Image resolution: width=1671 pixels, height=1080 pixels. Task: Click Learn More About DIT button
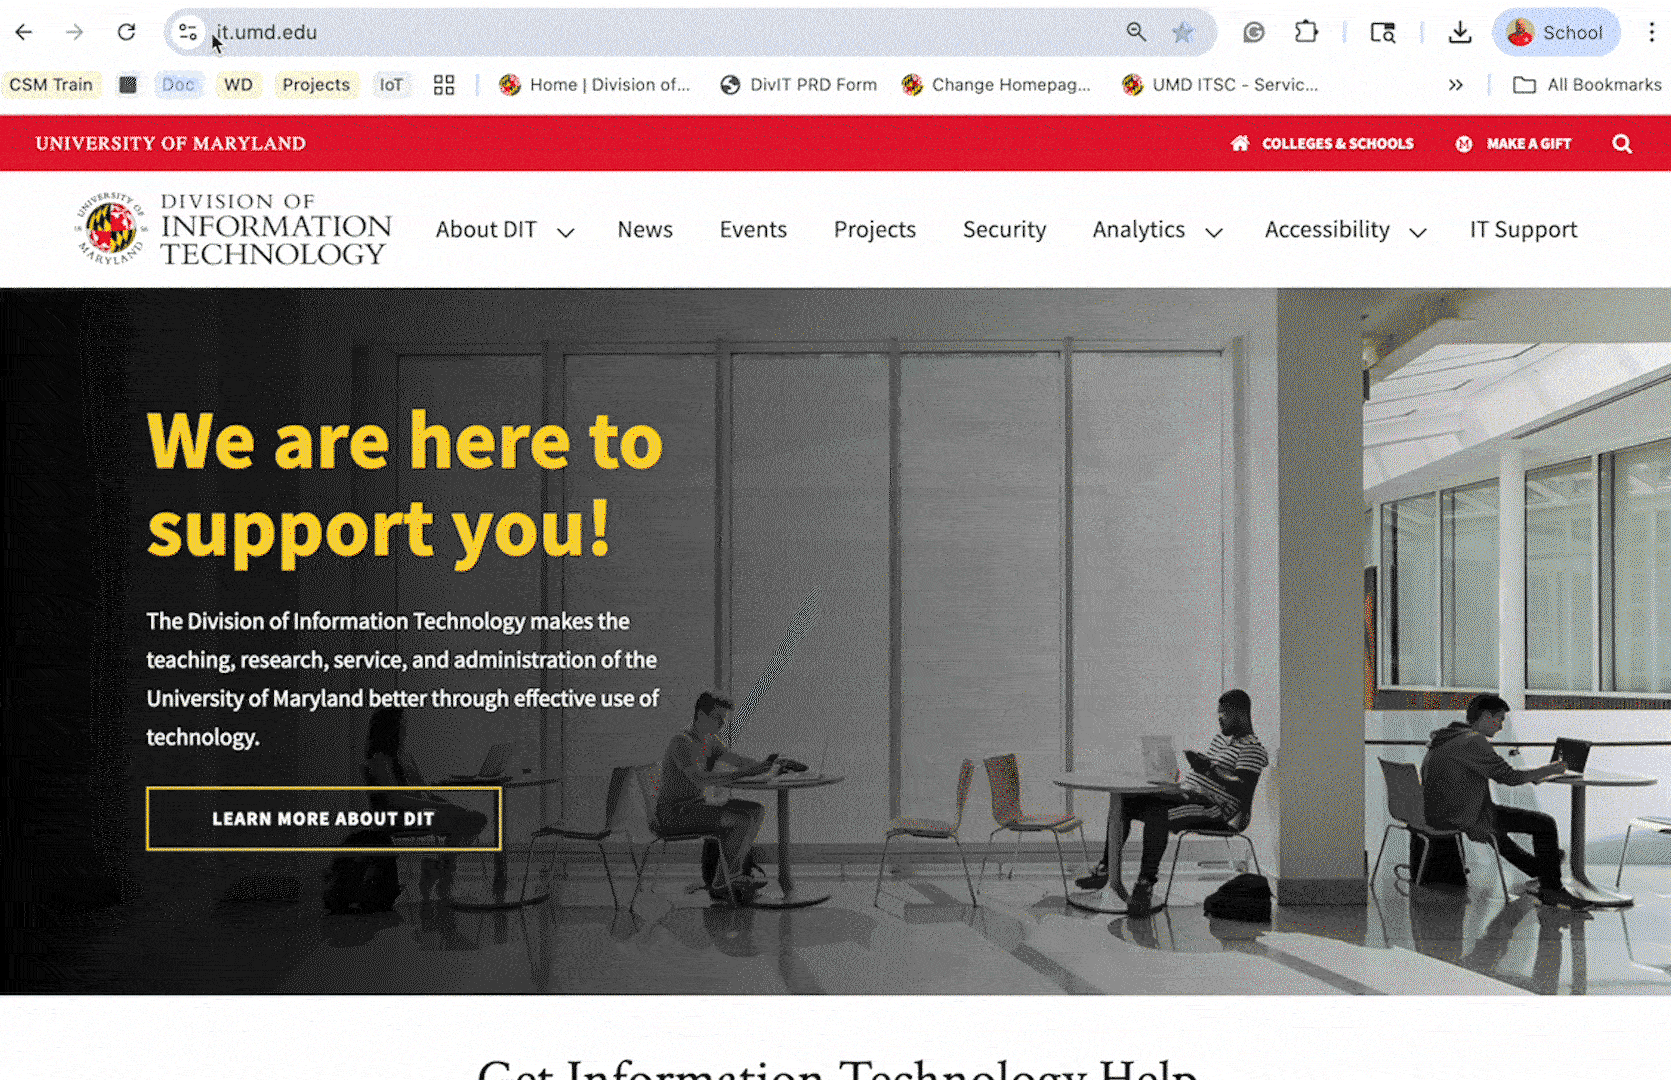[x=324, y=818]
